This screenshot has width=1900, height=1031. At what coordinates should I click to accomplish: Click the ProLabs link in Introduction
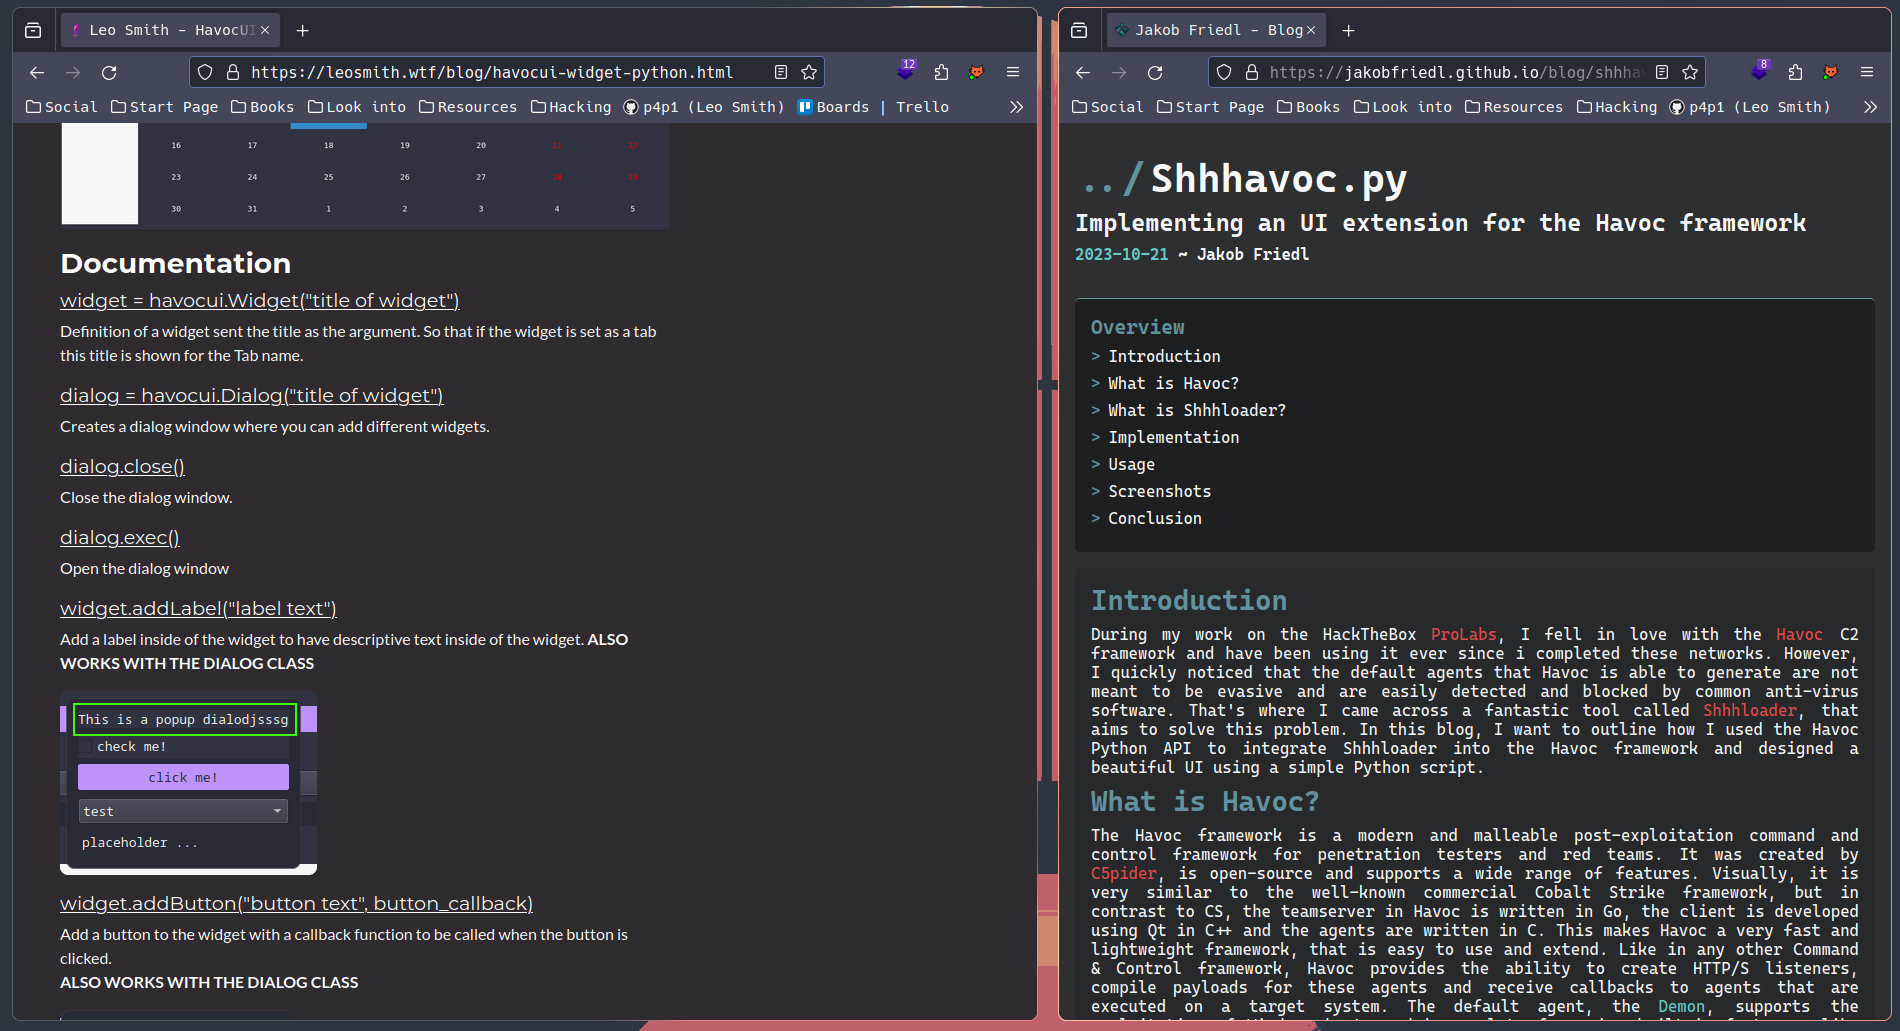tap(1463, 634)
